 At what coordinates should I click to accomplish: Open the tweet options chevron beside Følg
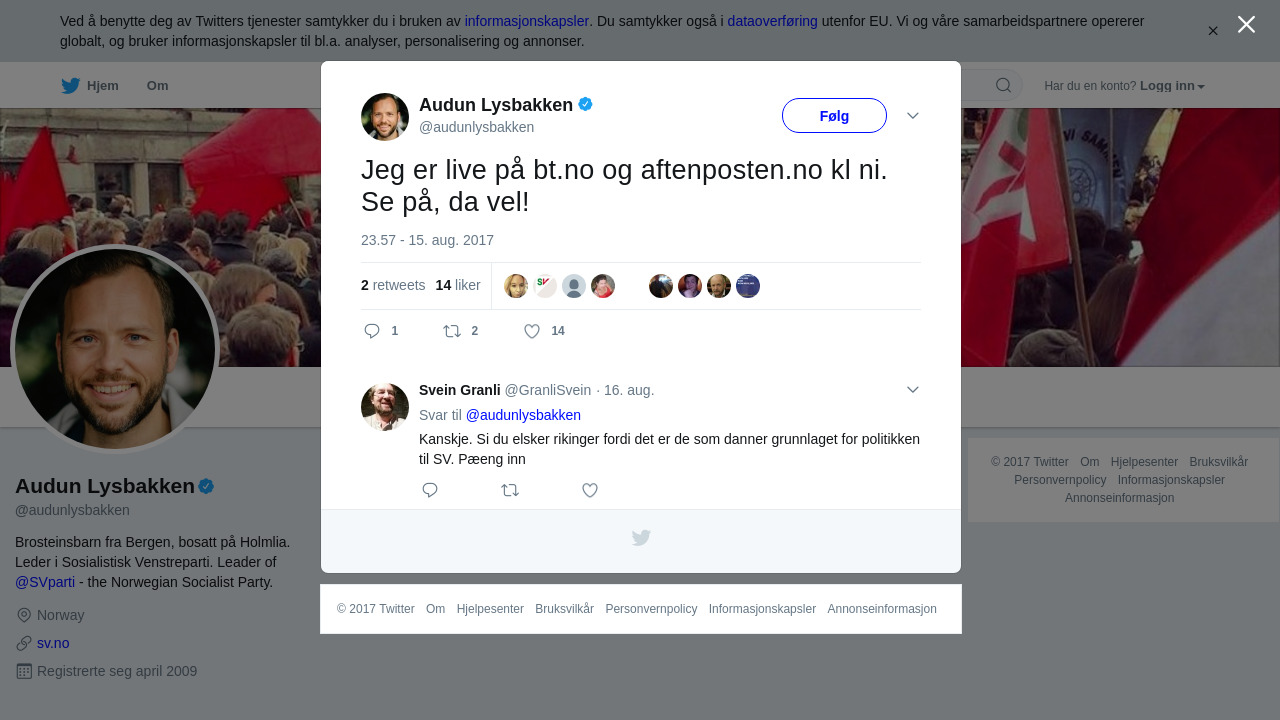pyautogui.click(x=913, y=116)
